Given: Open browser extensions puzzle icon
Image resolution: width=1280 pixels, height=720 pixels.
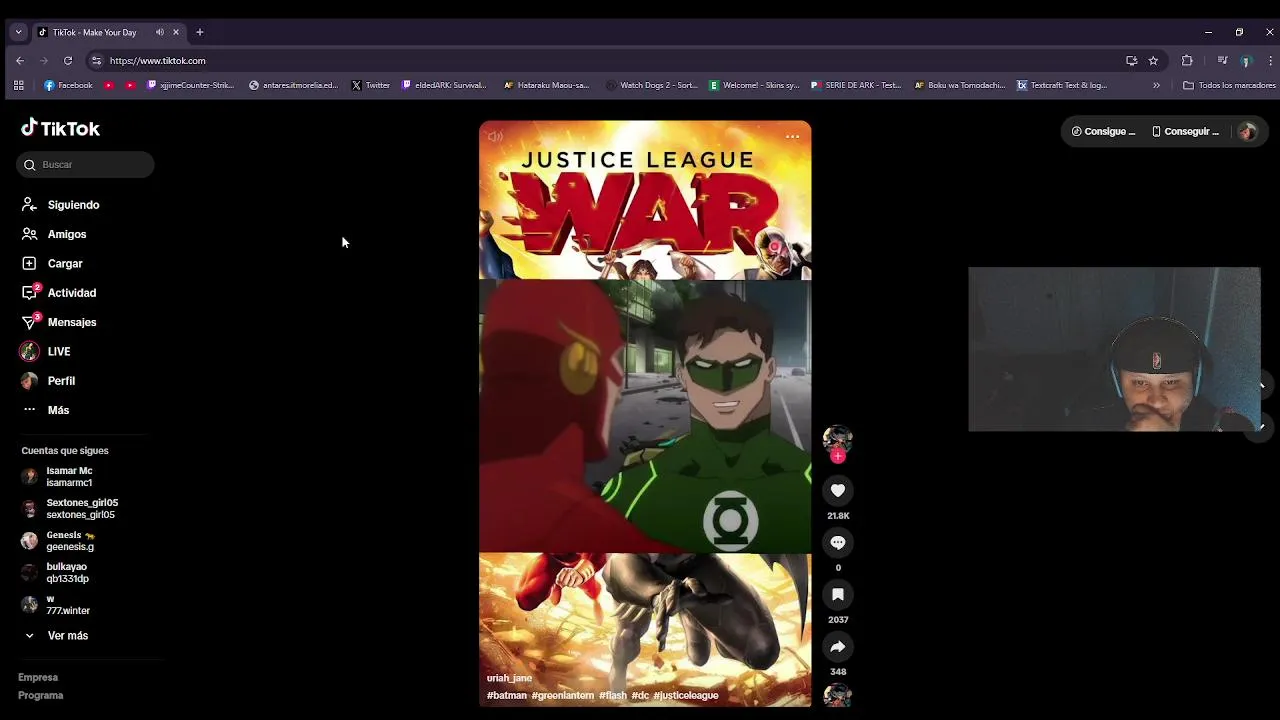Looking at the screenshot, I should pos(1187,61).
